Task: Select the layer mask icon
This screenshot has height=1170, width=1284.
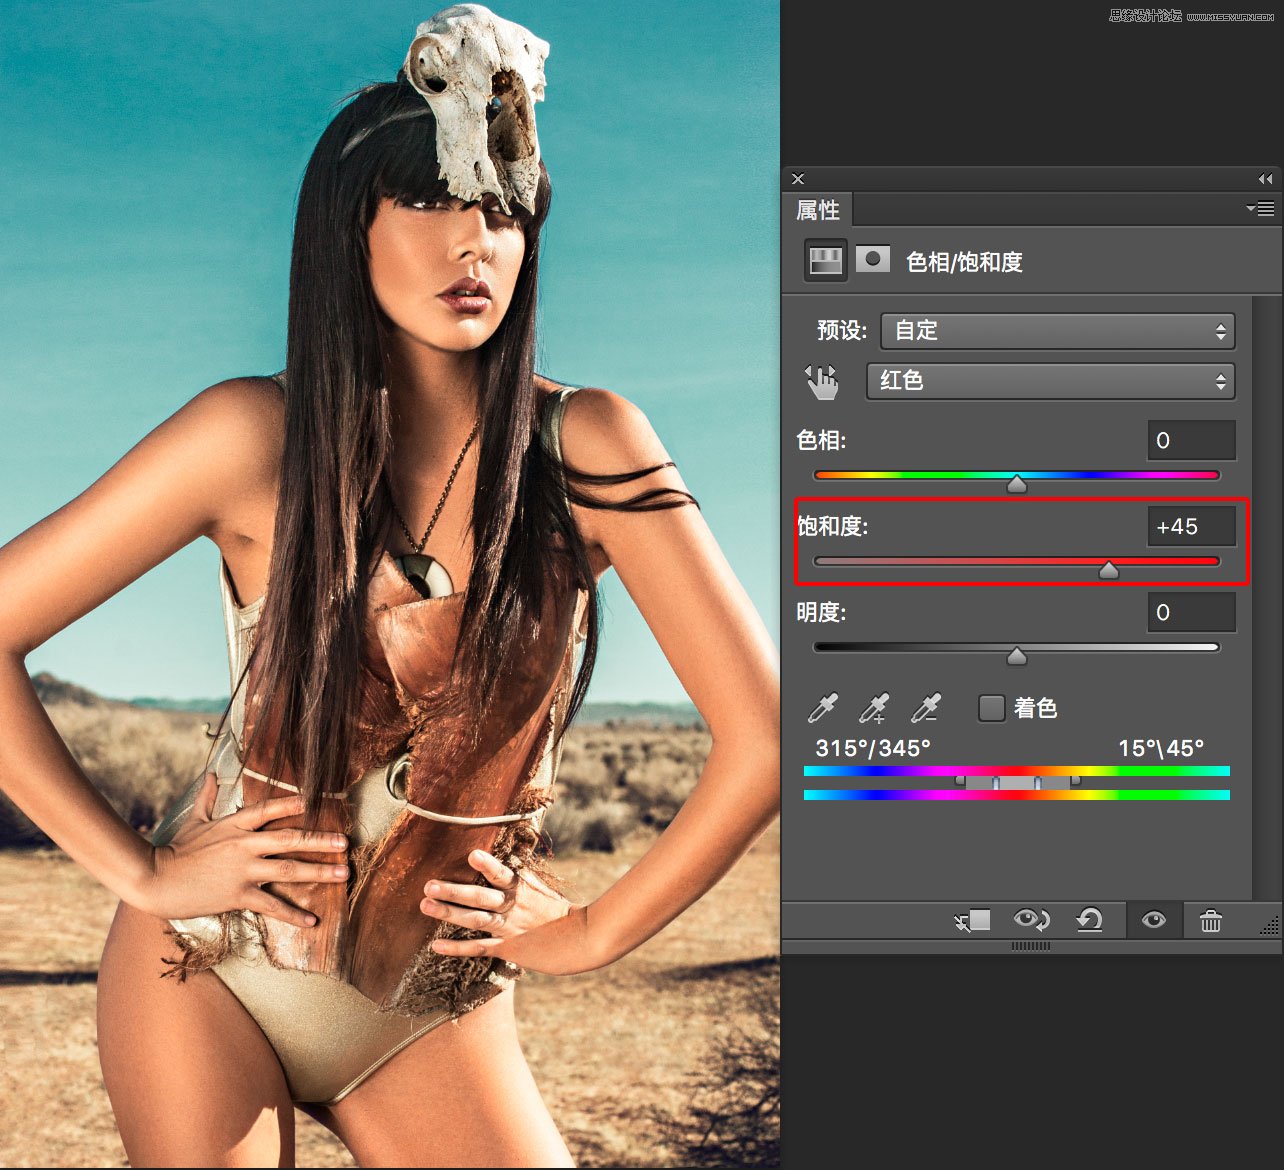Action: 873,260
